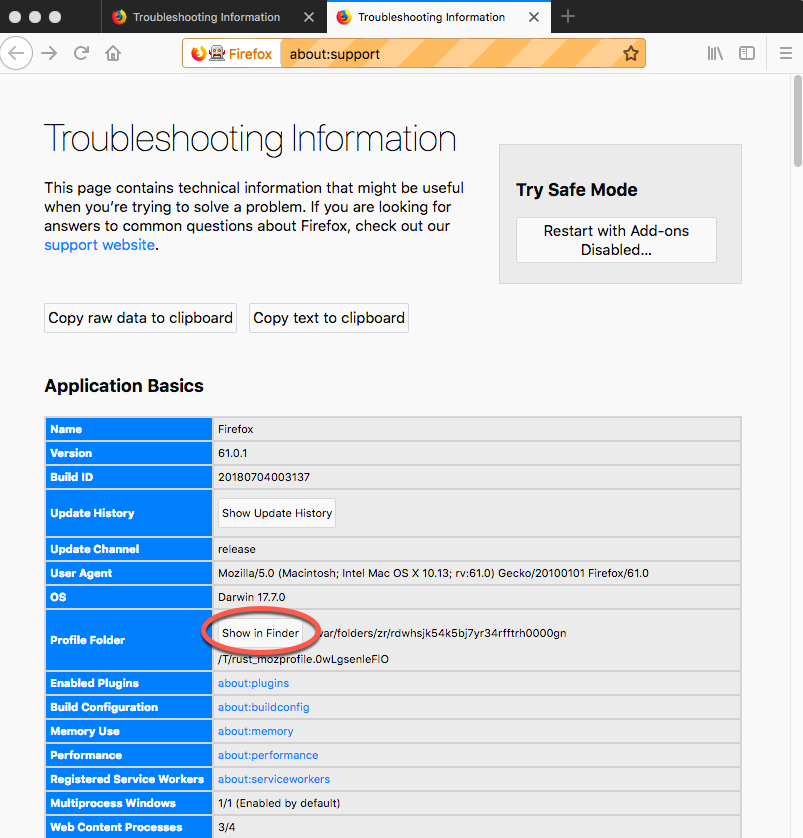Open the hamburger menu
The width and height of the screenshot is (803, 838).
tap(785, 53)
